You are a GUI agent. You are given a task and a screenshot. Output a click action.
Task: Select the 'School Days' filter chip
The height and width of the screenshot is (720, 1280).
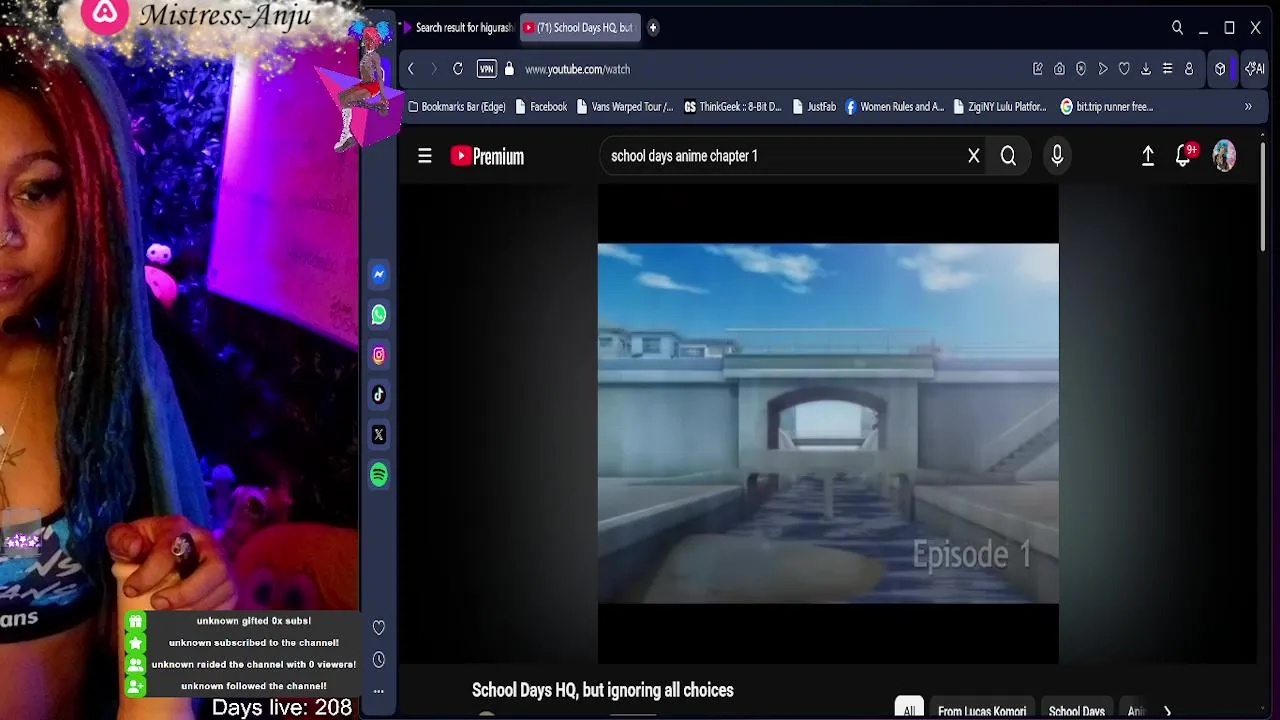(x=1077, y=710)
